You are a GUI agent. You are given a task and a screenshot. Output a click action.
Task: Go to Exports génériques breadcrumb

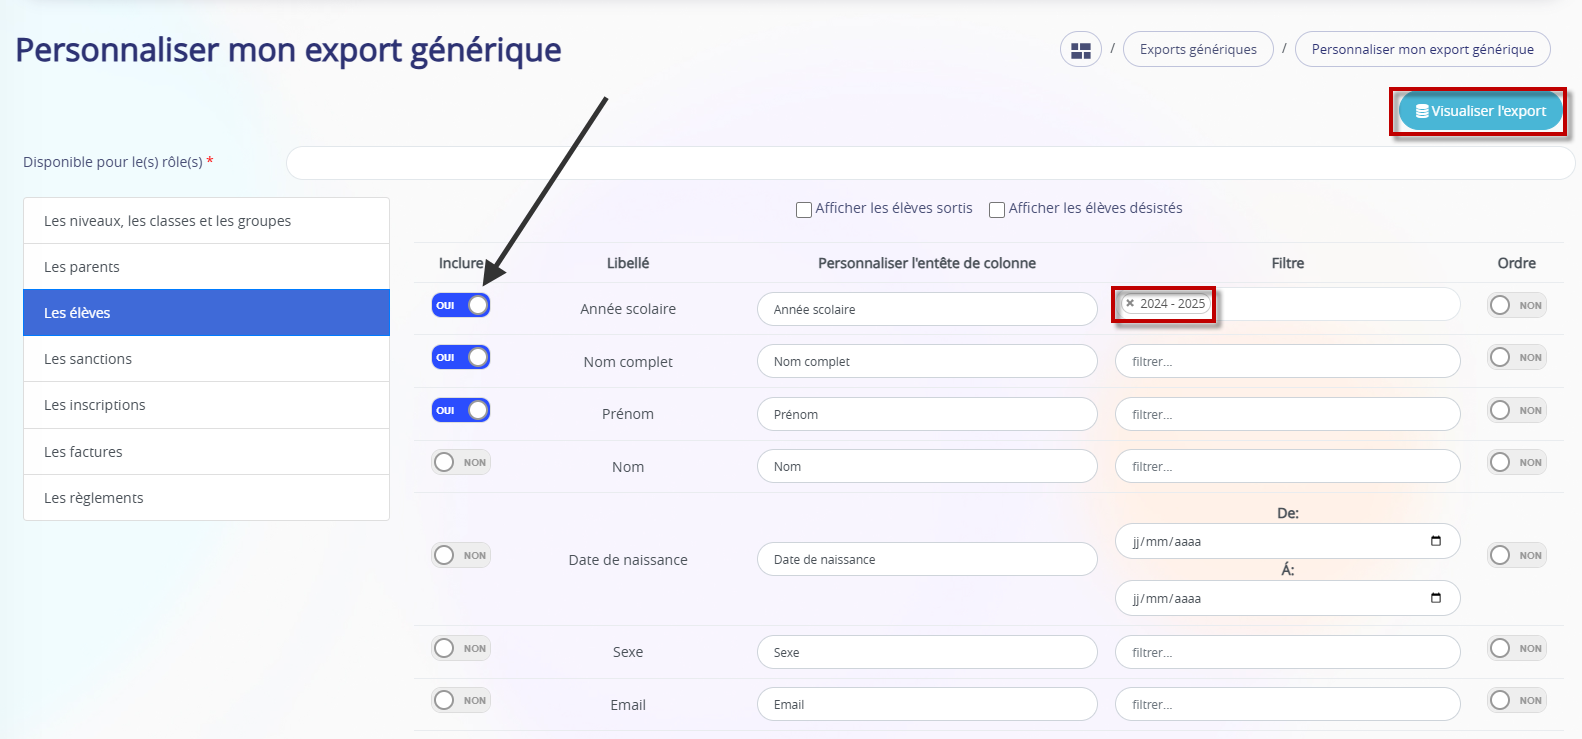(x=1198, y=49)
